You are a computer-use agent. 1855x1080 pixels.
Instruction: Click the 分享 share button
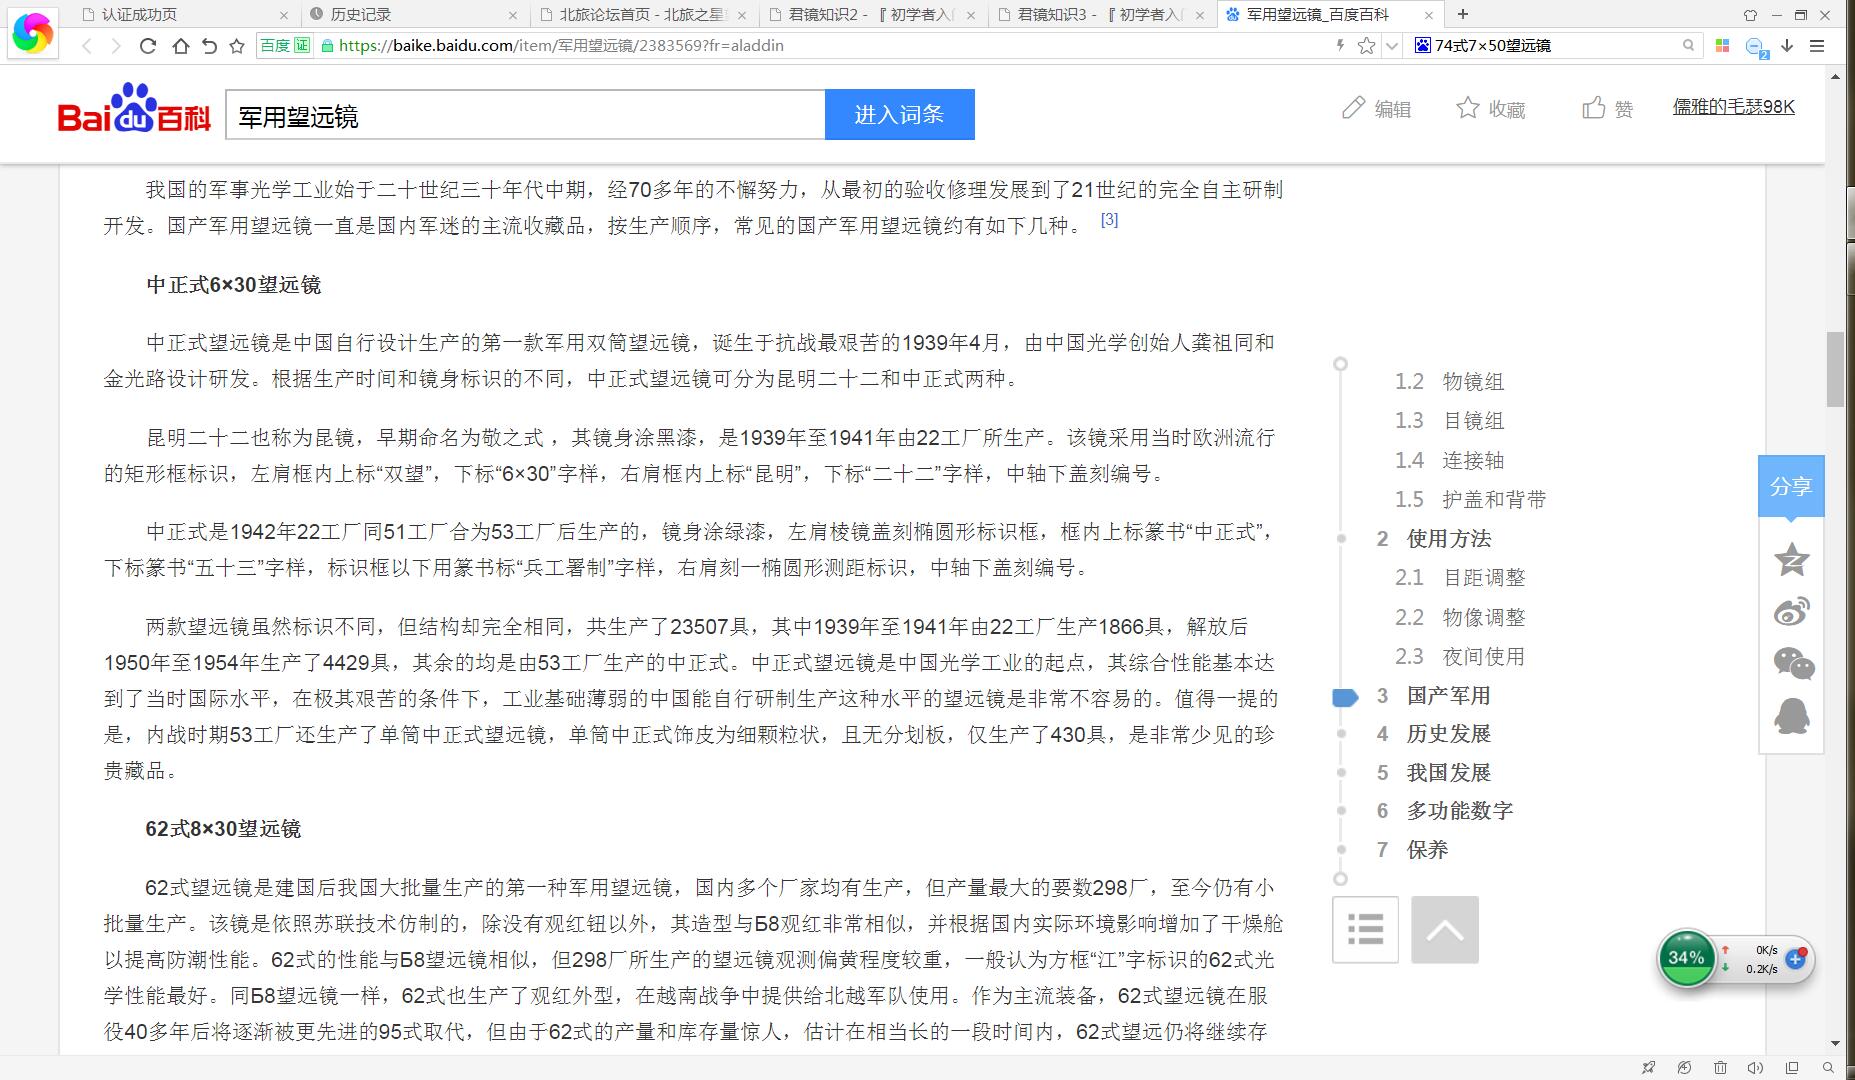(1791, 487)
